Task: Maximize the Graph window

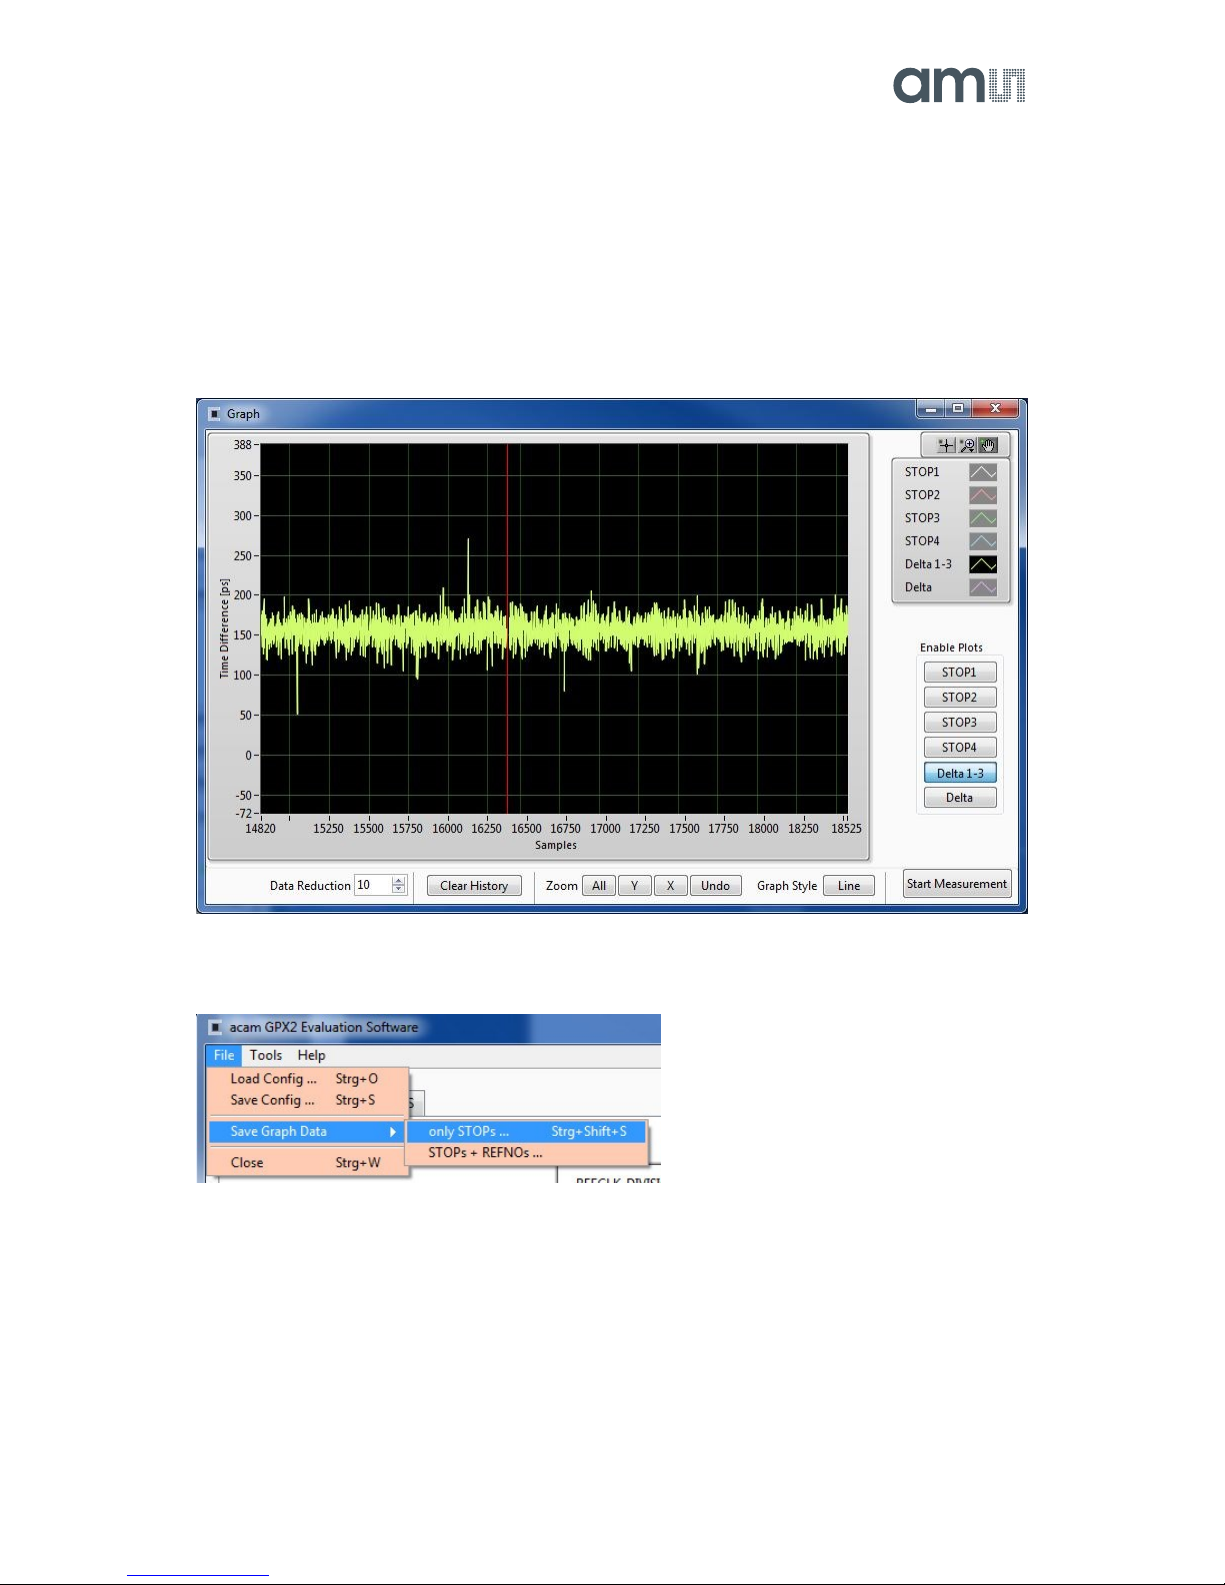Action: click(958, 409)
